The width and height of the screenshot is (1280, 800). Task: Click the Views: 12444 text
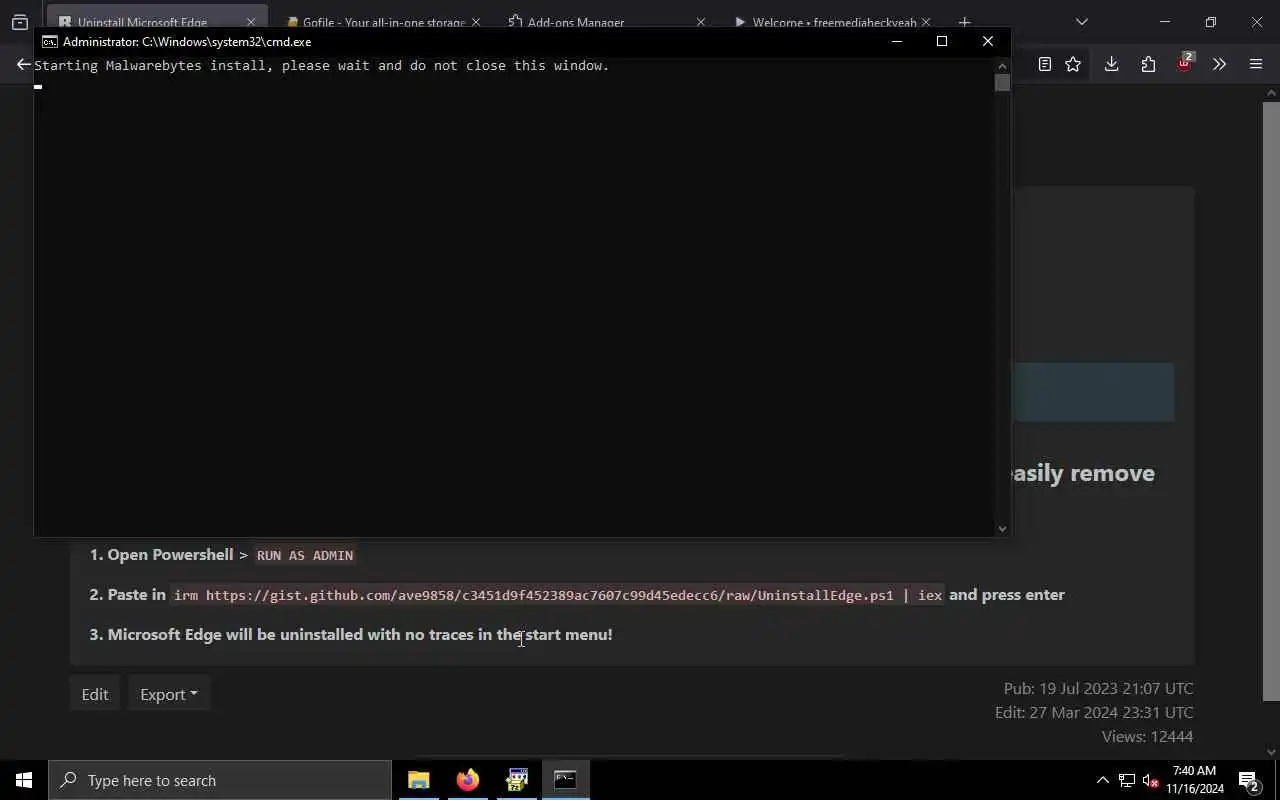[1147, 736]
